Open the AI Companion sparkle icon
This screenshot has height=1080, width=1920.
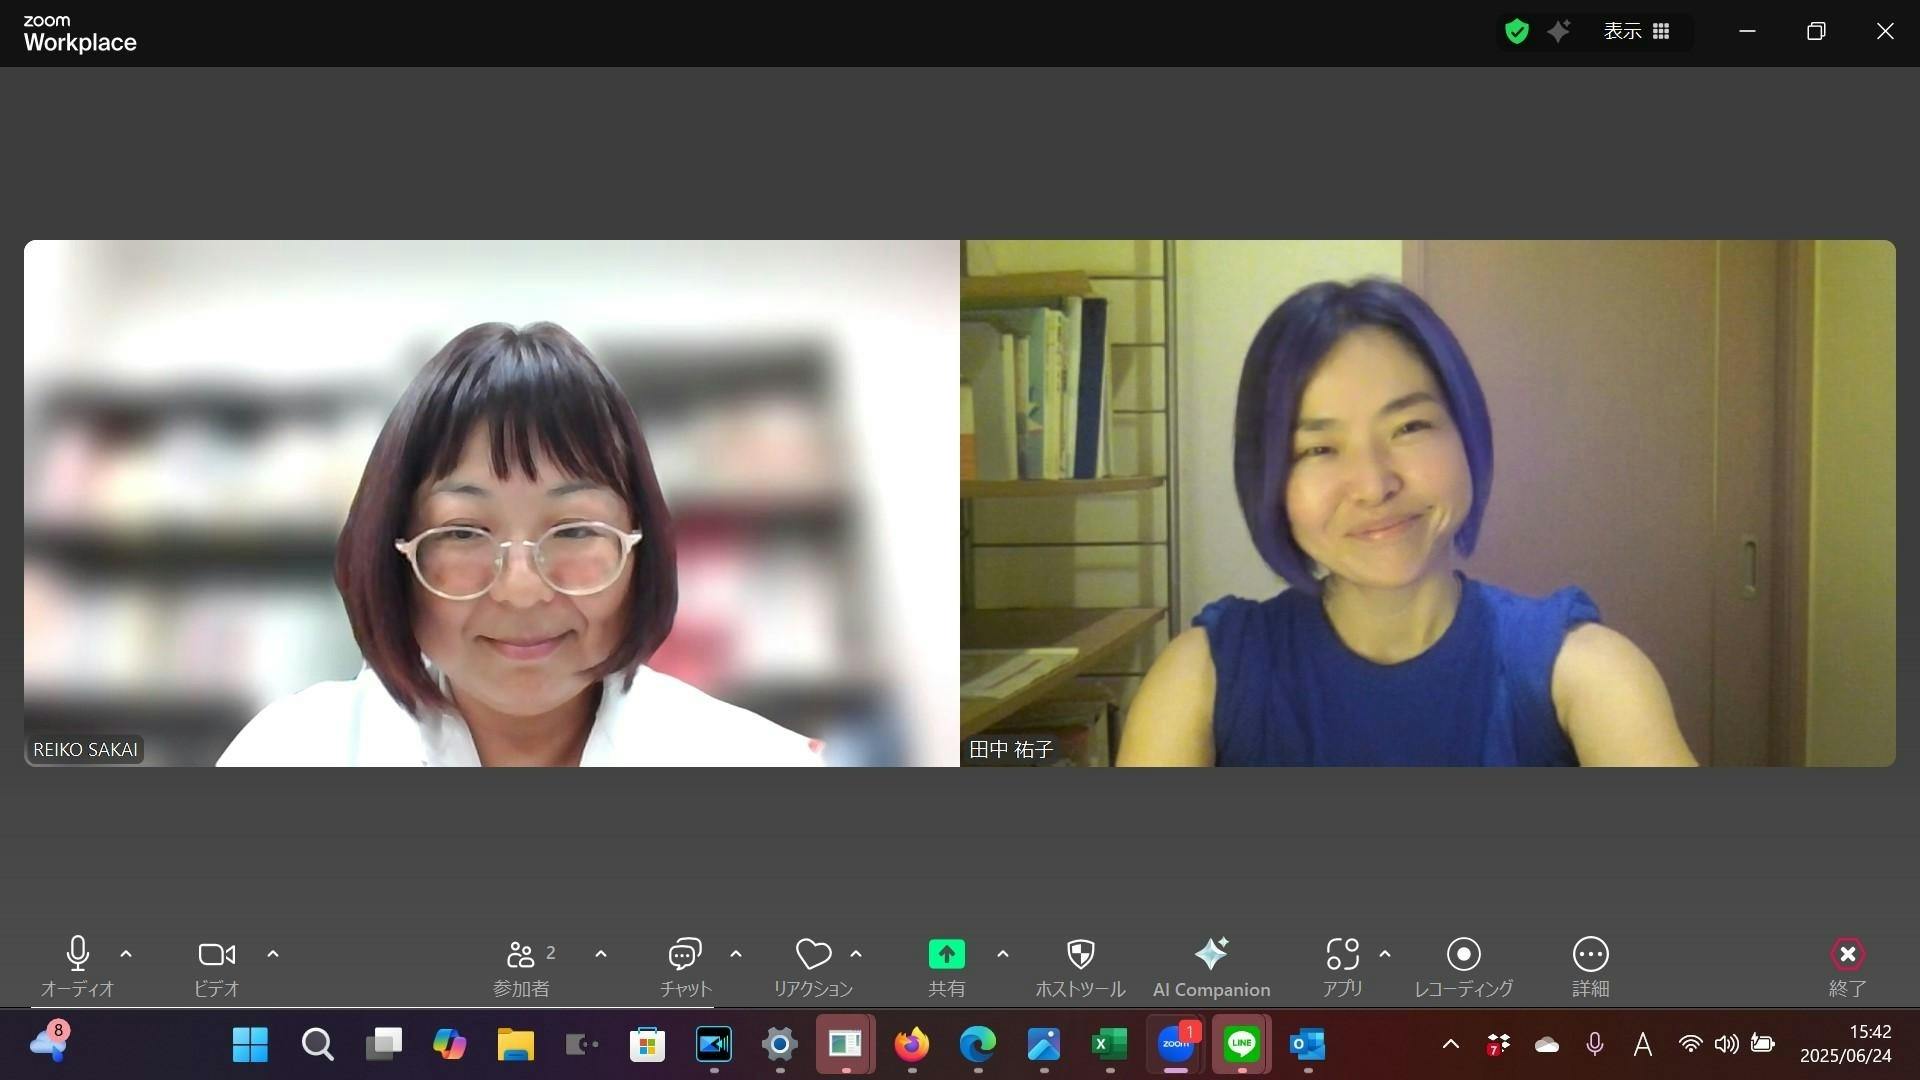click(1211, 956)
